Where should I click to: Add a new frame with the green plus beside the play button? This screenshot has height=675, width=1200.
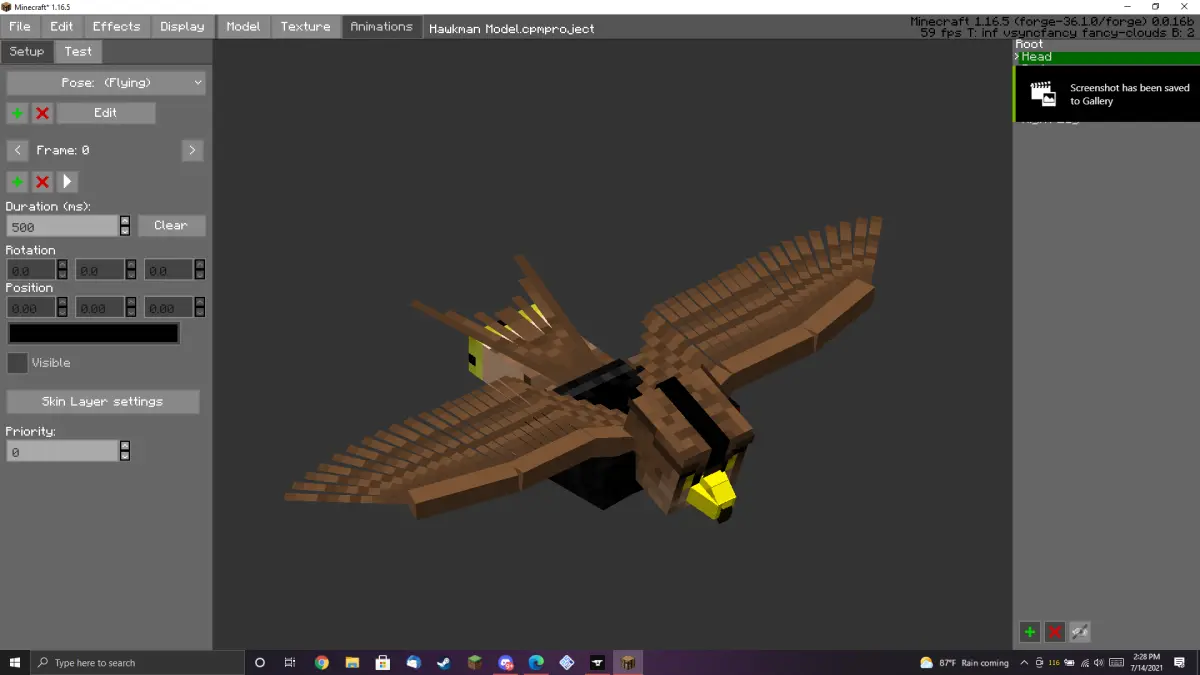tap(17, 181)
